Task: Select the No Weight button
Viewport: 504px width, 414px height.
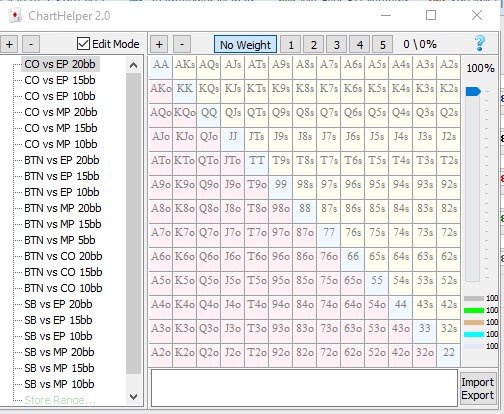Action: point(245,44)
